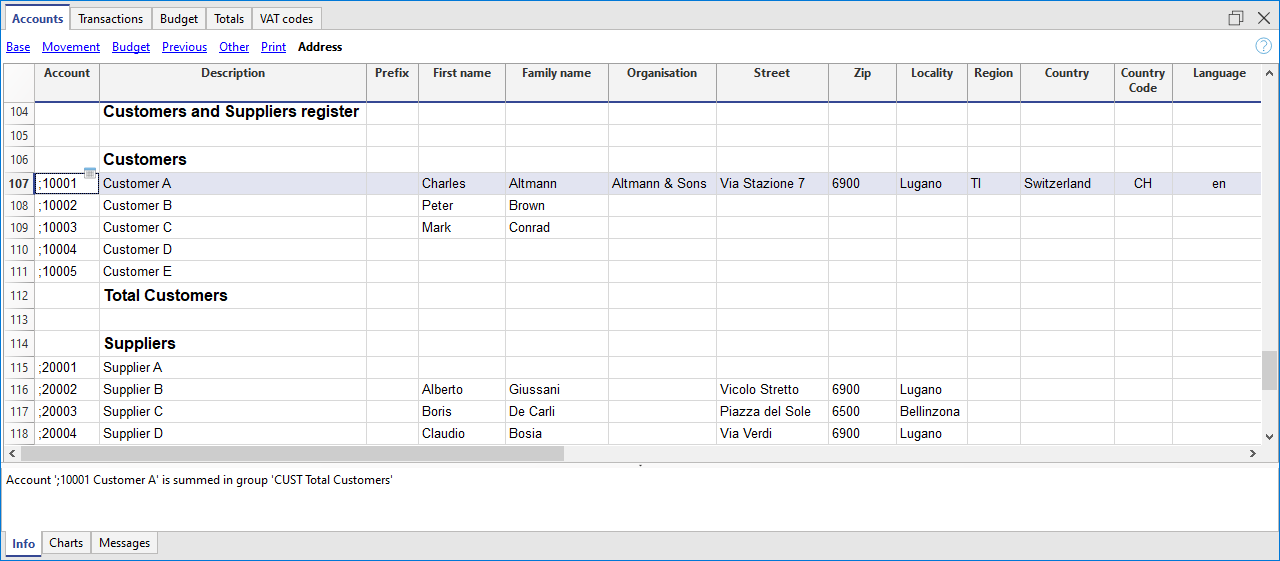Select the Family name column header
Screen dimensions: 1280x561
557,82
